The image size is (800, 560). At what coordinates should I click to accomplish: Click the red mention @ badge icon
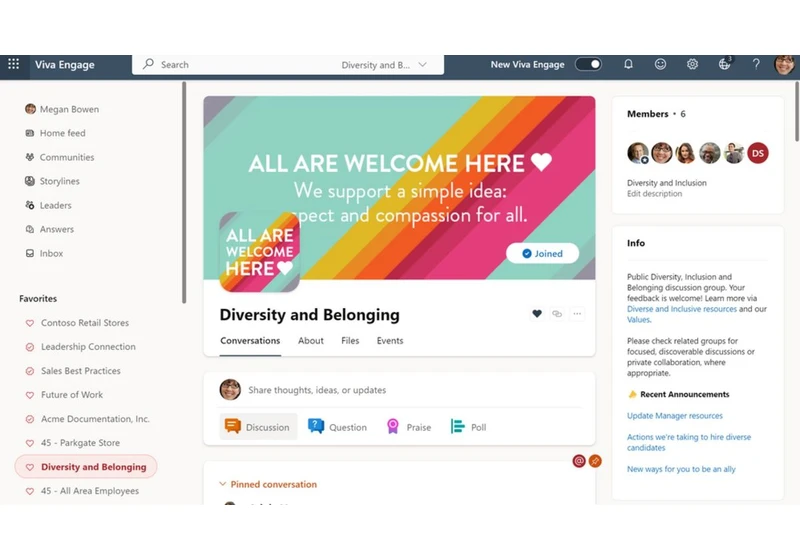tap(579, 461)
